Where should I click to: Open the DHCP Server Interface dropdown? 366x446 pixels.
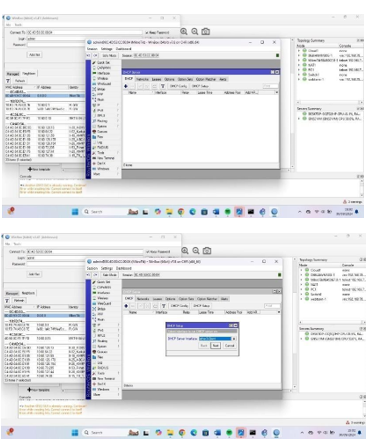pos(234,339)
